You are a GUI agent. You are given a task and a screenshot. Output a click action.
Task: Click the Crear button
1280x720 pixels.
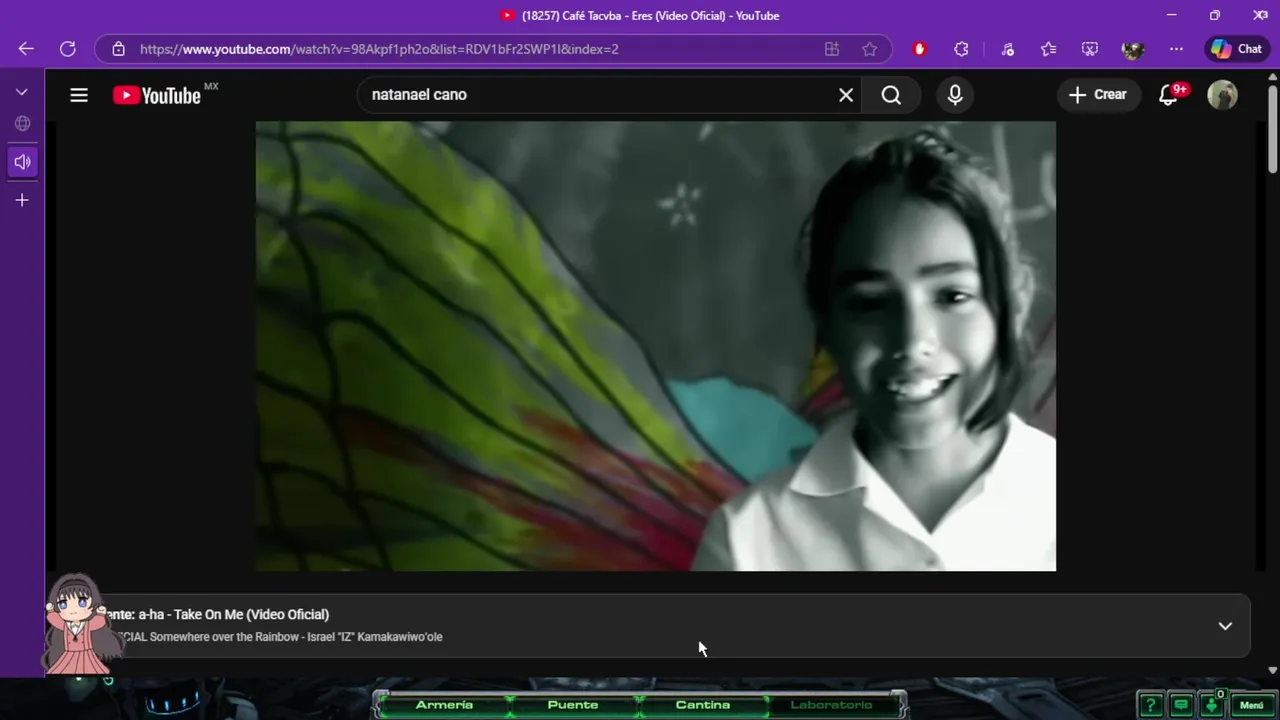pos(1098,95)
